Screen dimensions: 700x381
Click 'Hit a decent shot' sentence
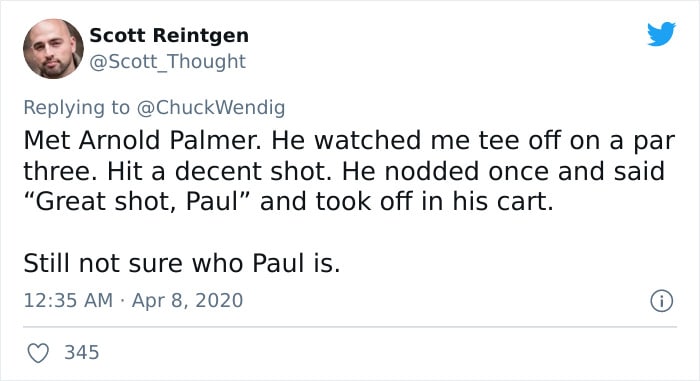[x=220, y=171]
